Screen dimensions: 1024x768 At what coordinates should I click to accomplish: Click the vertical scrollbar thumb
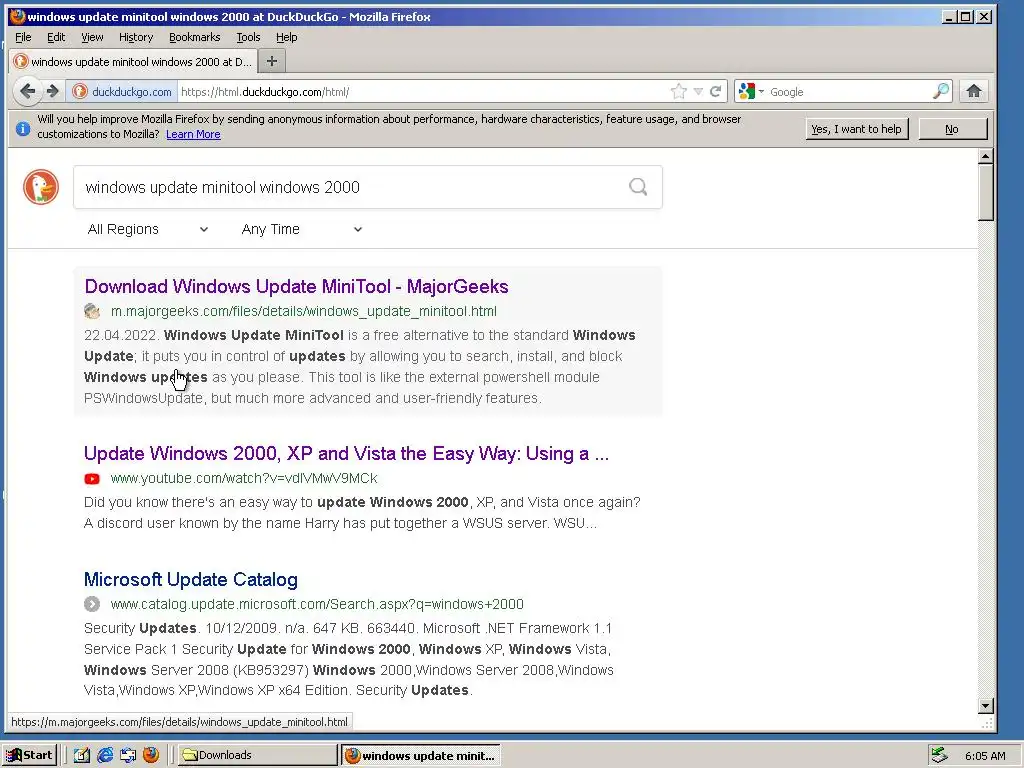tap(986, 193)
